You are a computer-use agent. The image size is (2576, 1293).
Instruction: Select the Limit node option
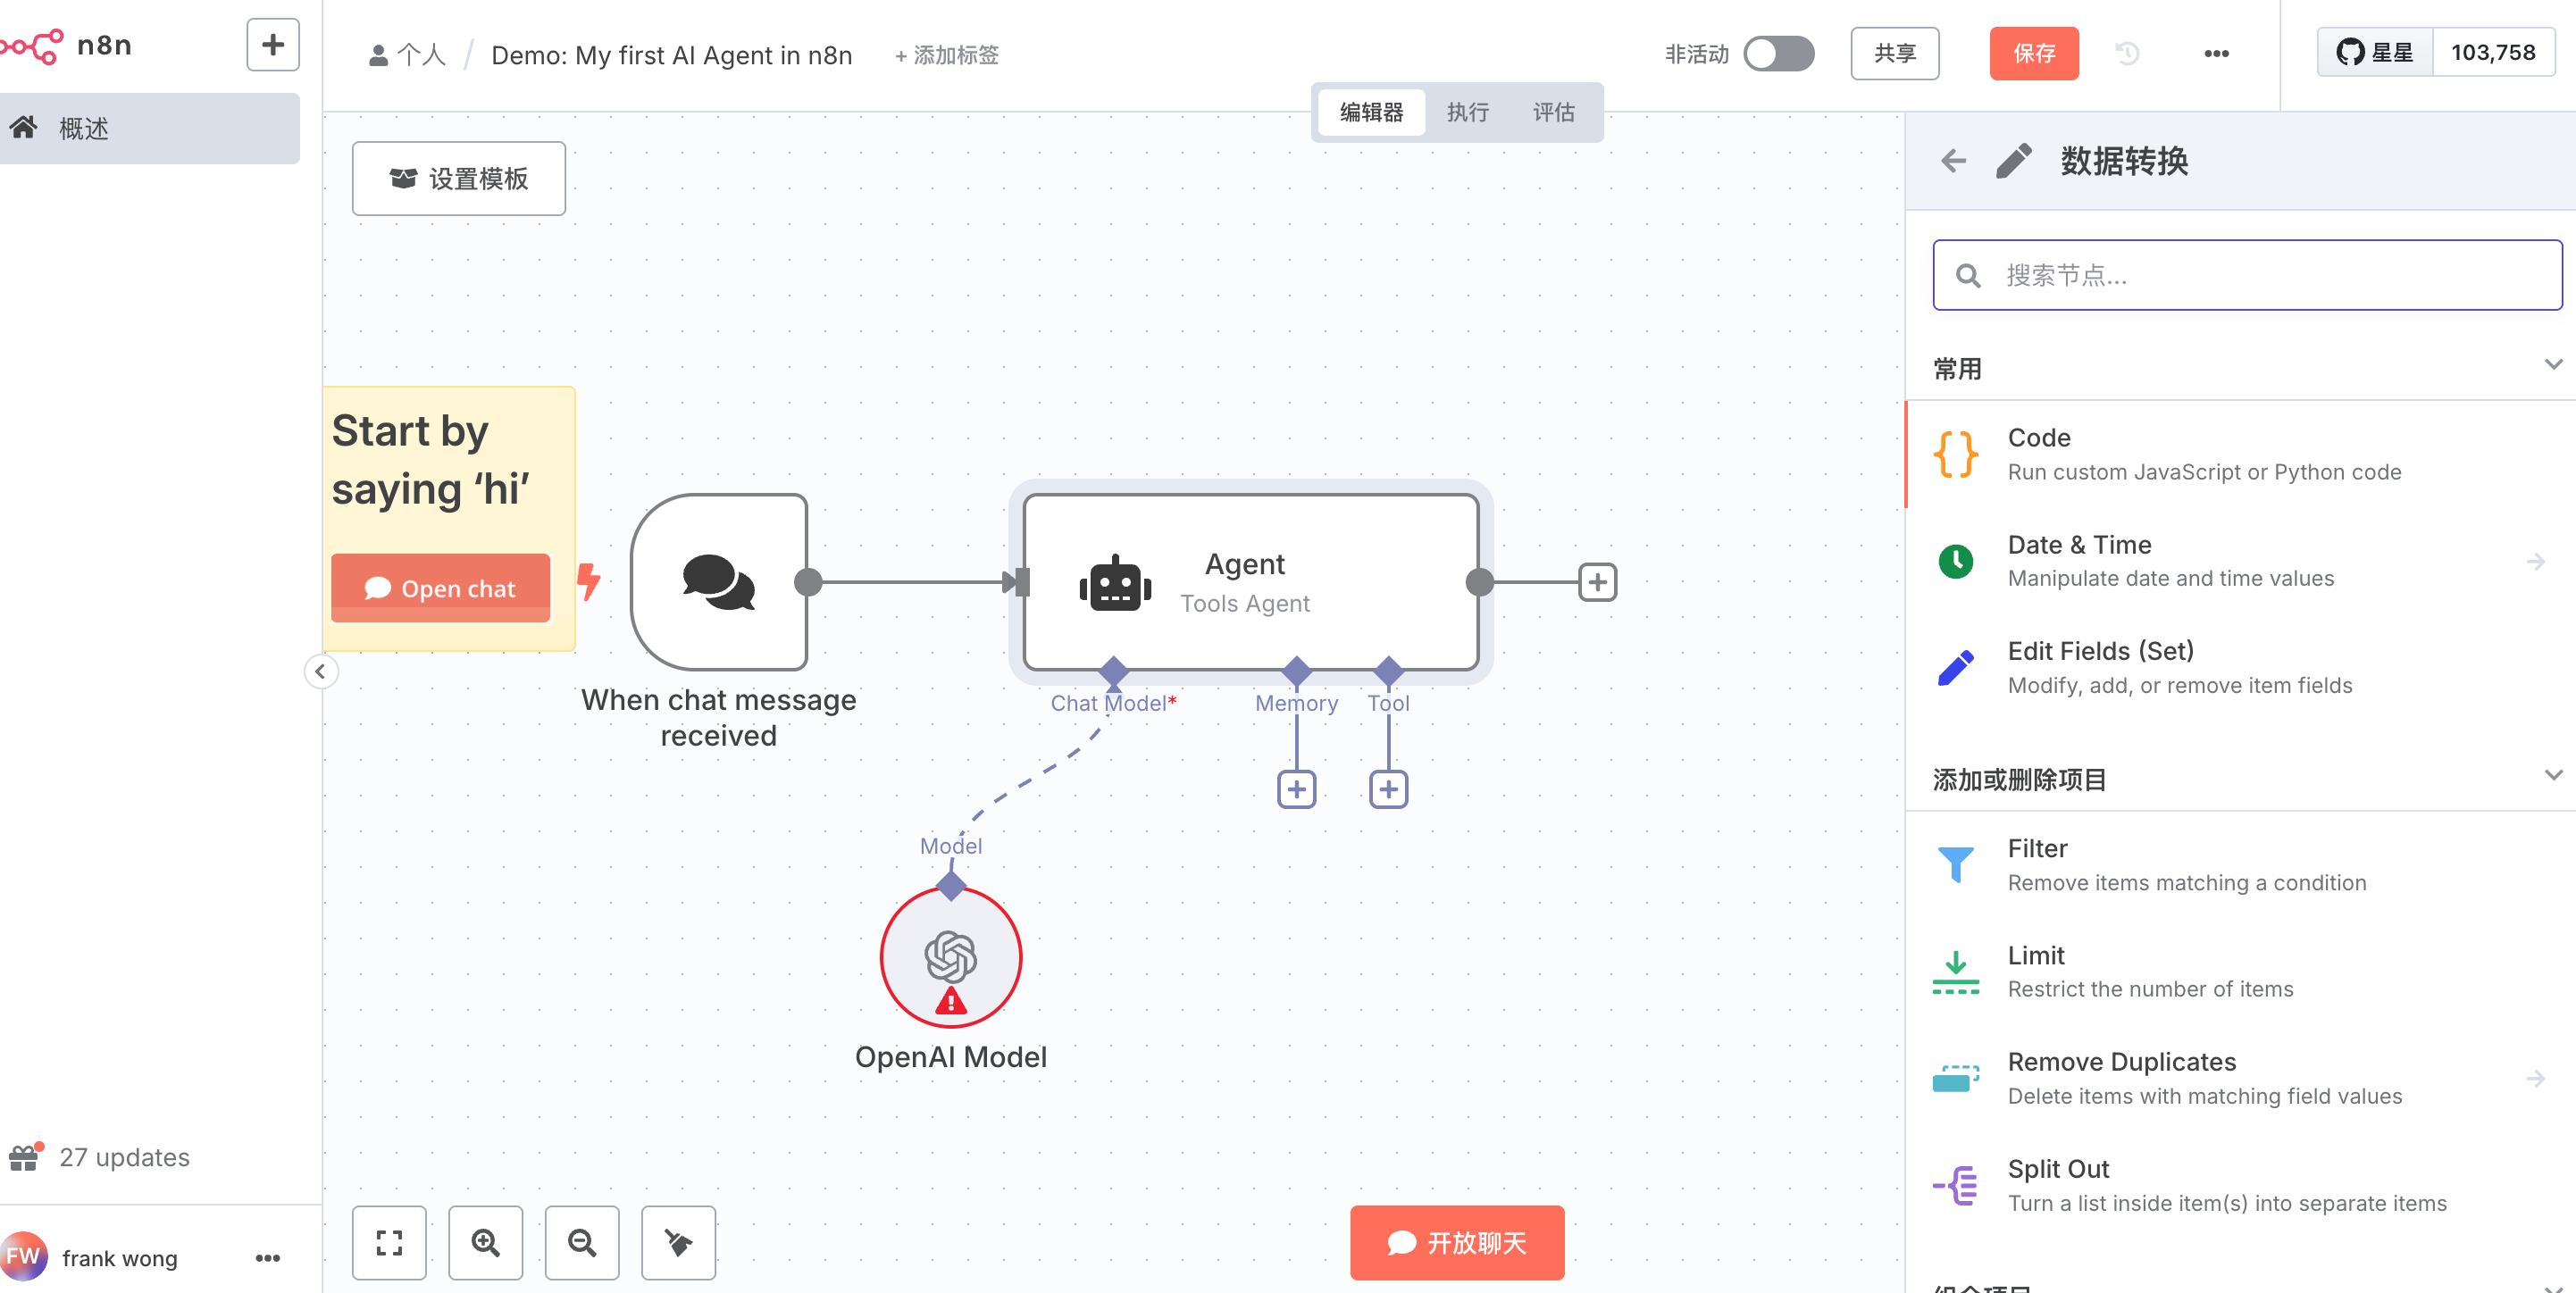(2241, 972)
